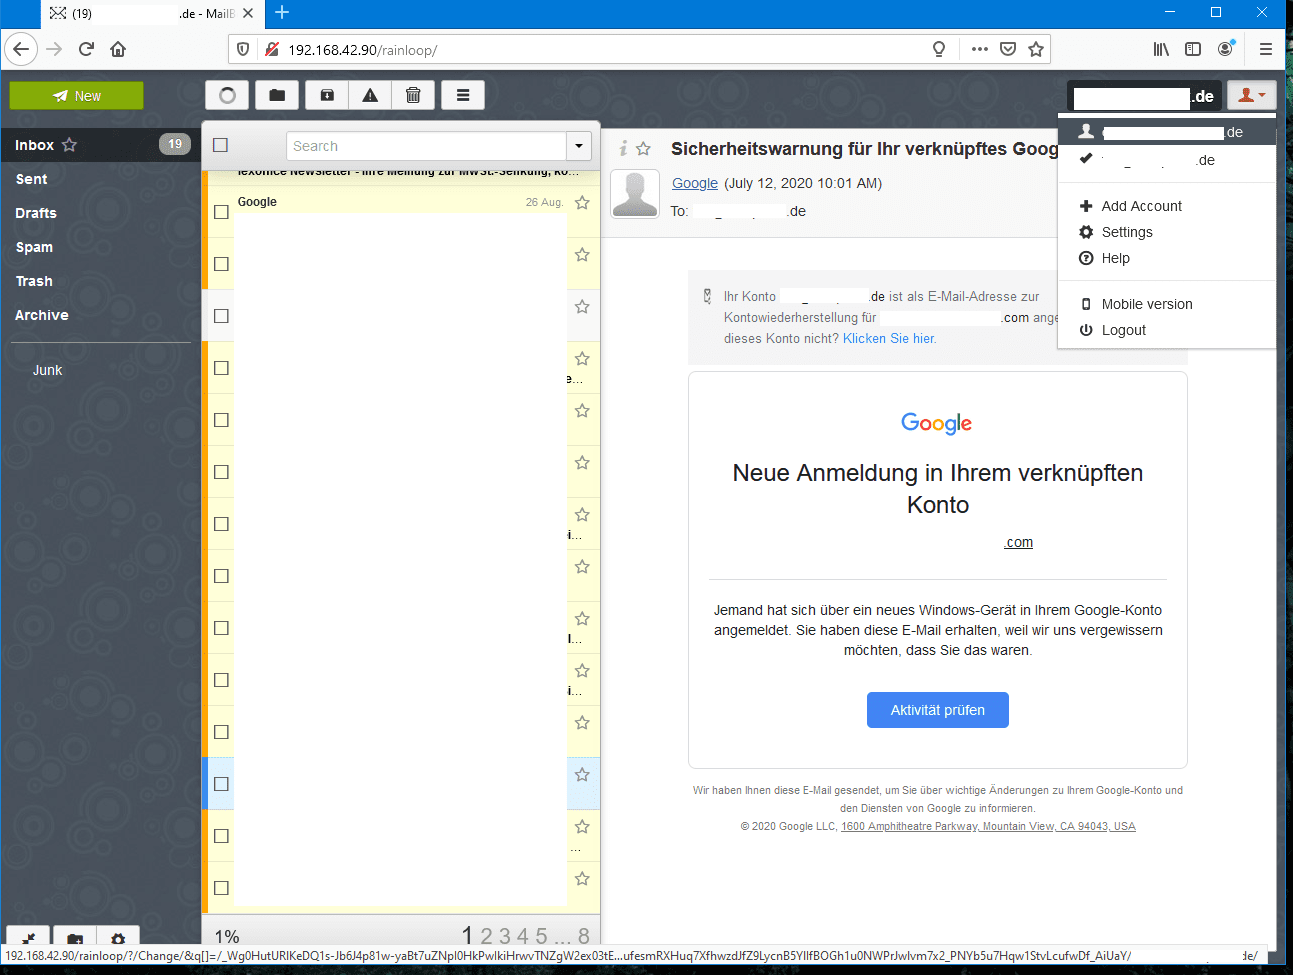Open the page actions three-dots menu

point(980,49)
